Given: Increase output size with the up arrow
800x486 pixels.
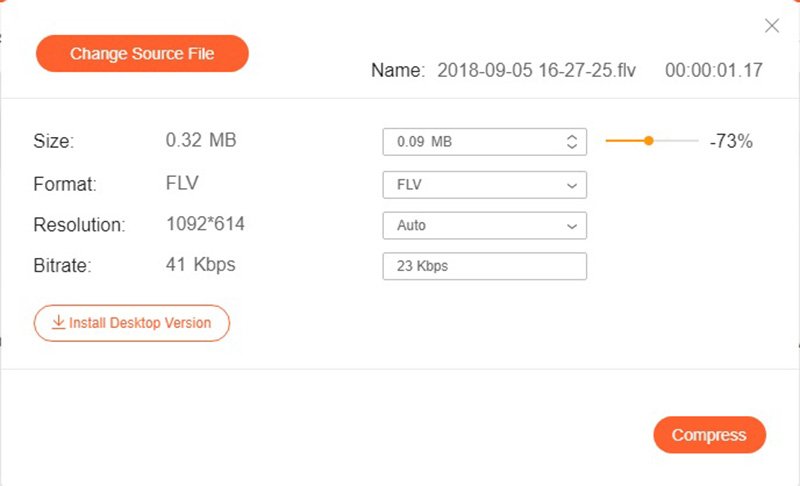Looking at the screenshot, I should [x=572, y=137].
